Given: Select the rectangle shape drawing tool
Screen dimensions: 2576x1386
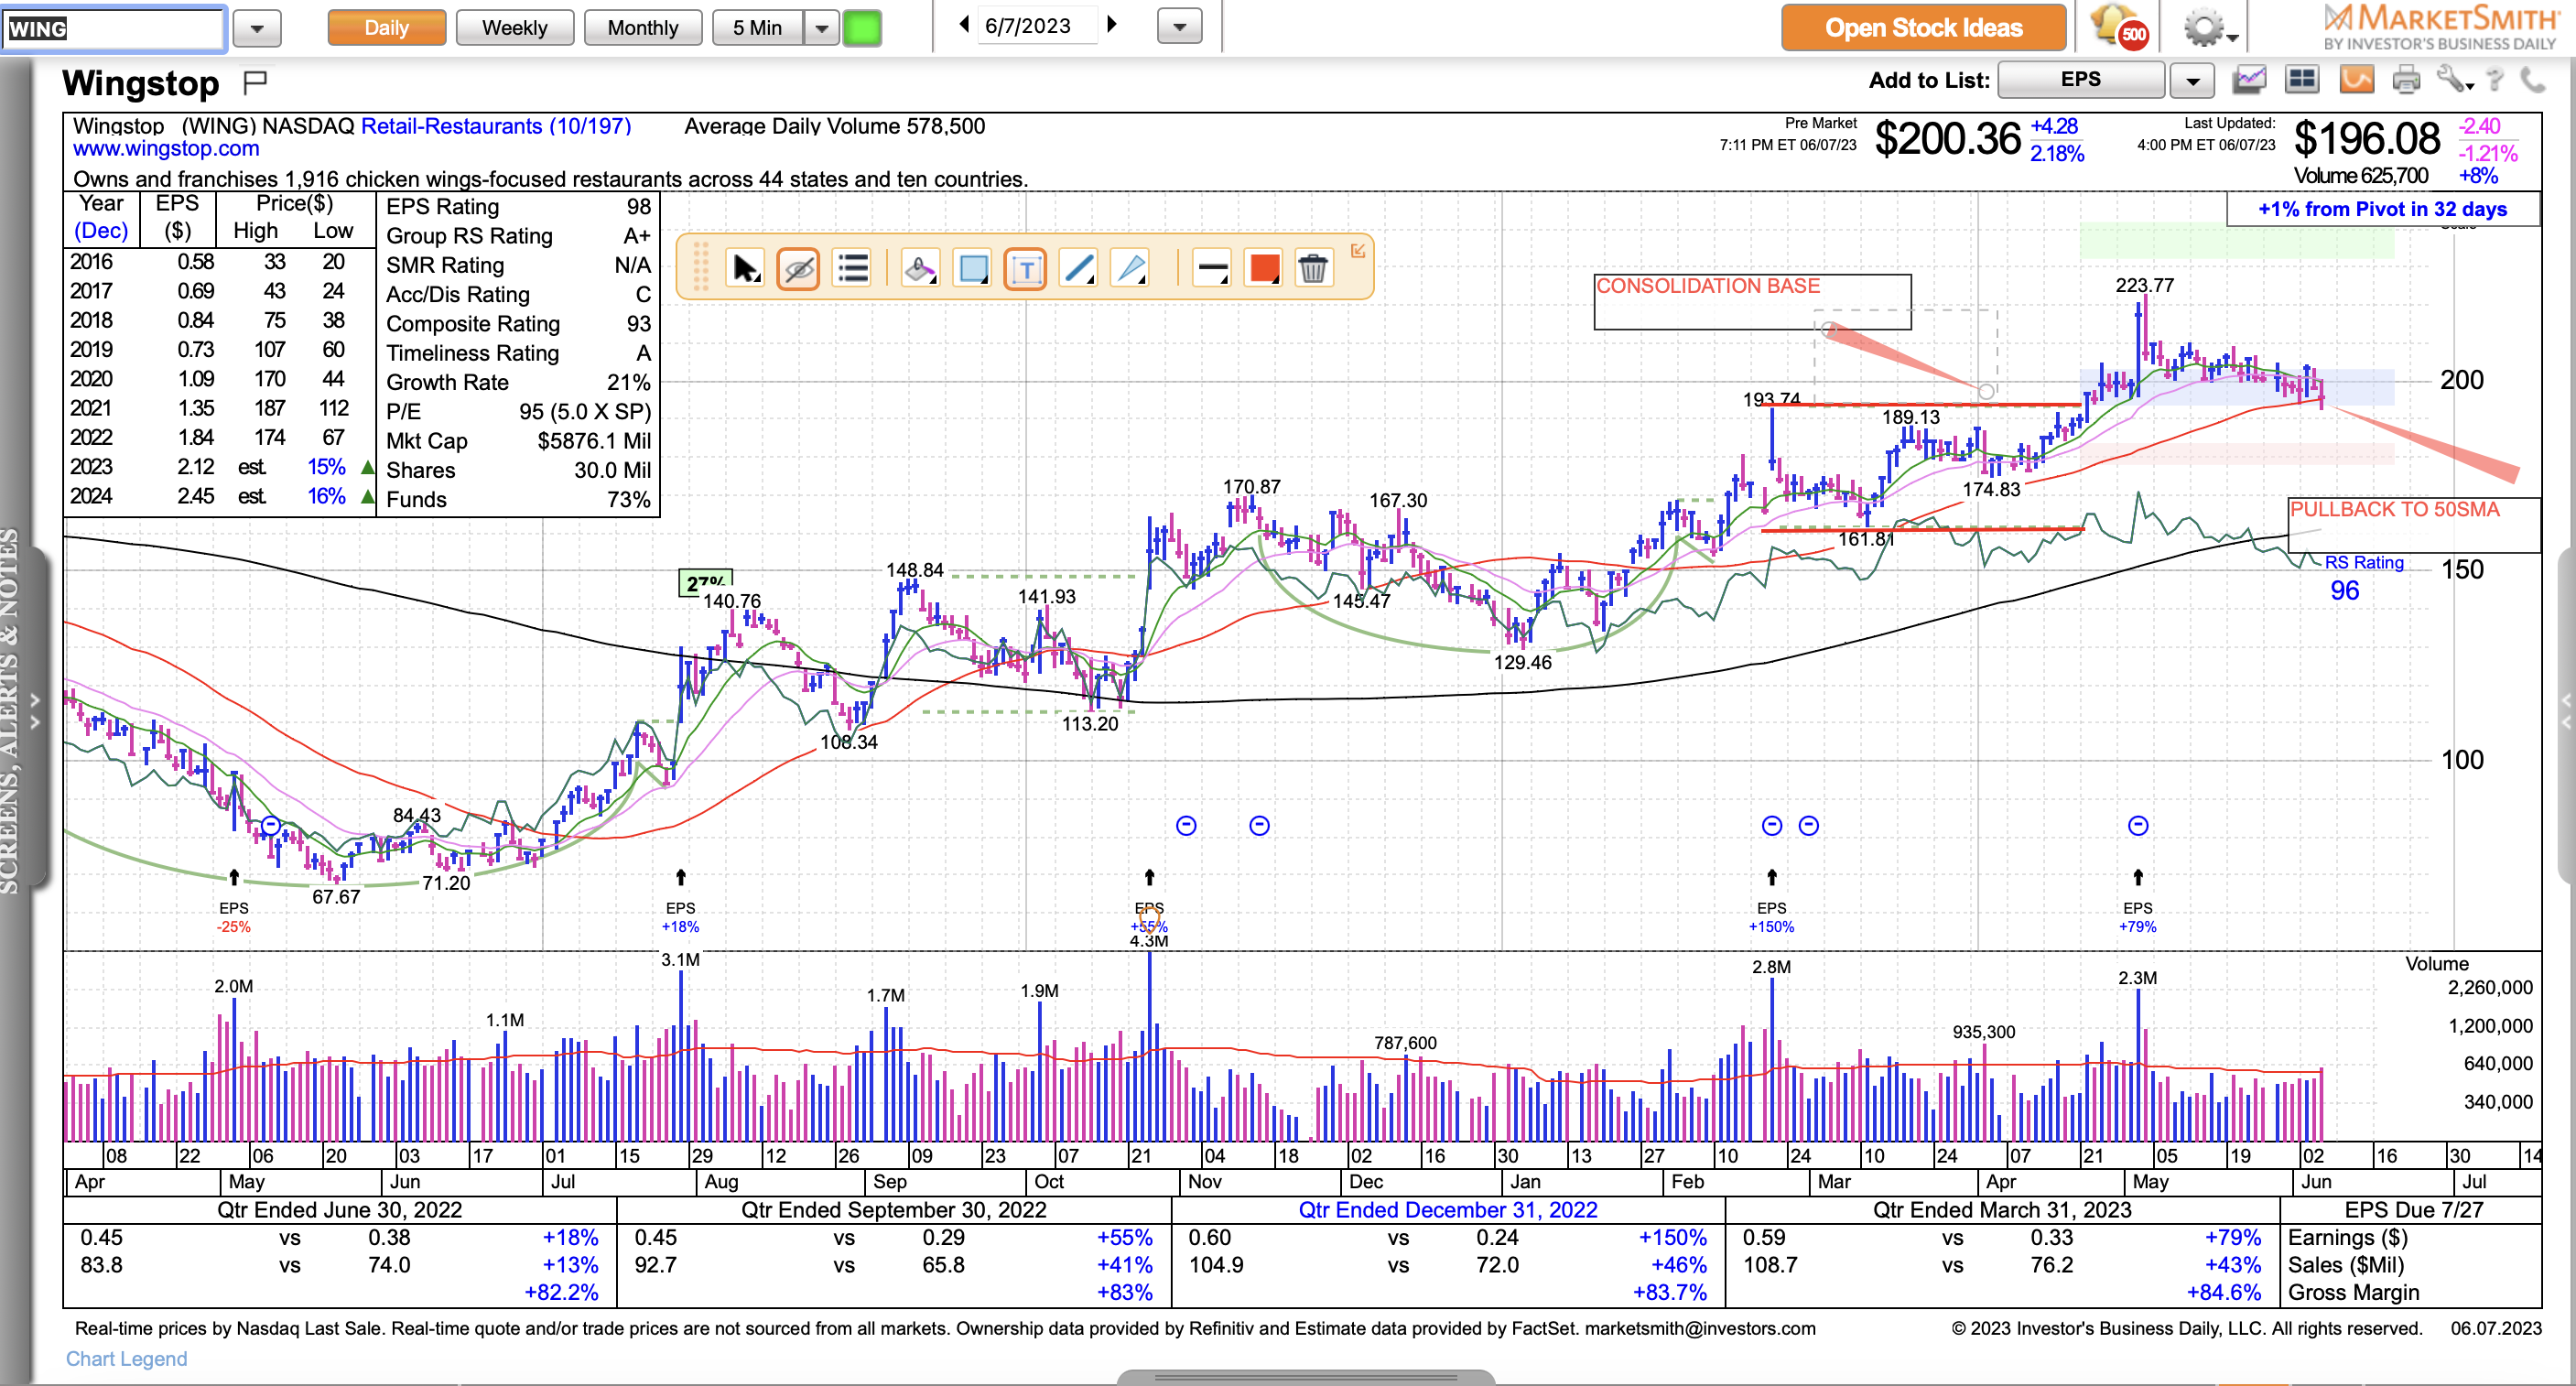Looking at the screenshot, I should (973, 268).
